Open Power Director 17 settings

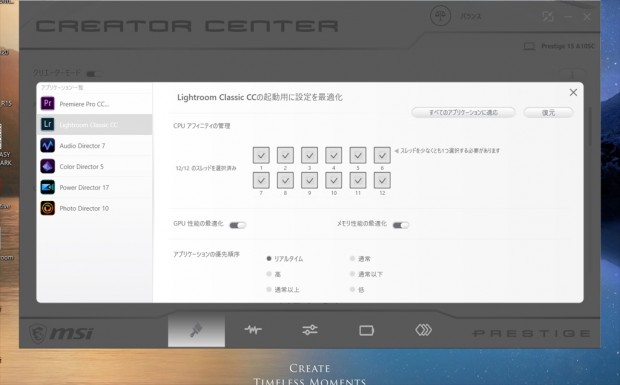pos(94,187)
